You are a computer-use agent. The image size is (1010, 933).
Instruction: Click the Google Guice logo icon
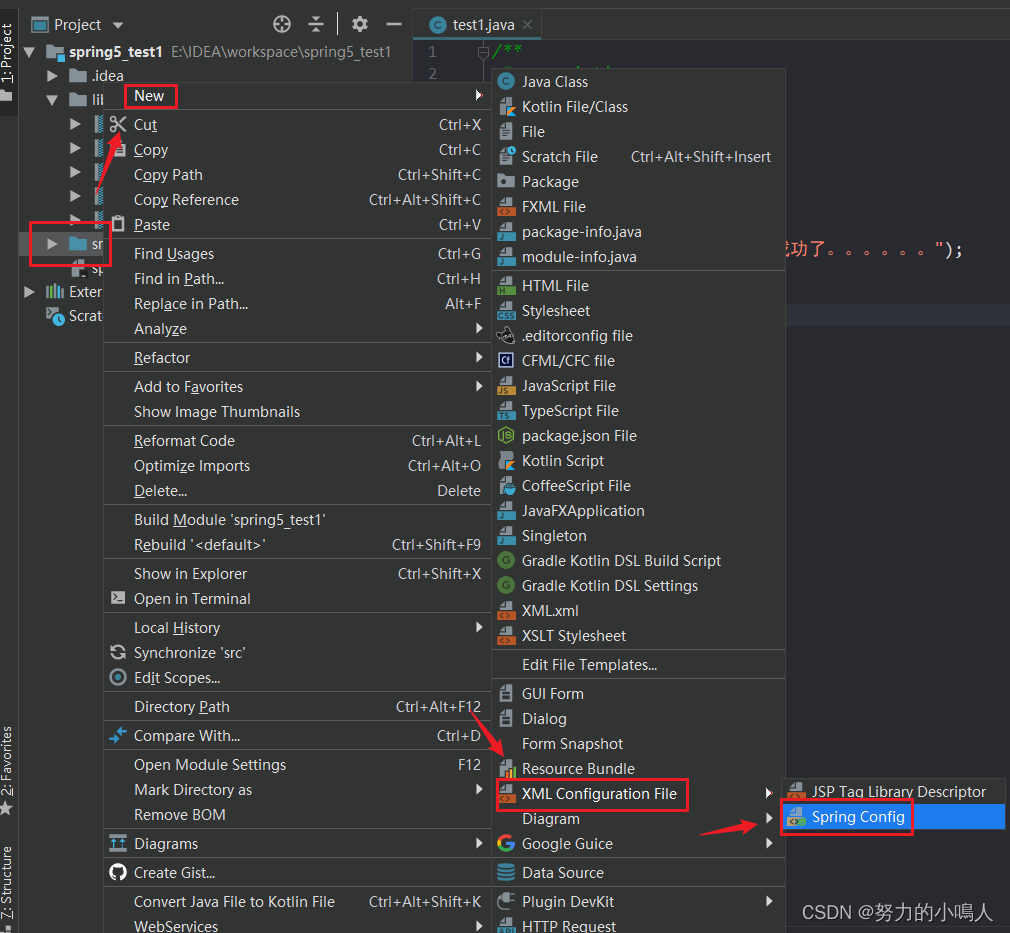point(507,843)
